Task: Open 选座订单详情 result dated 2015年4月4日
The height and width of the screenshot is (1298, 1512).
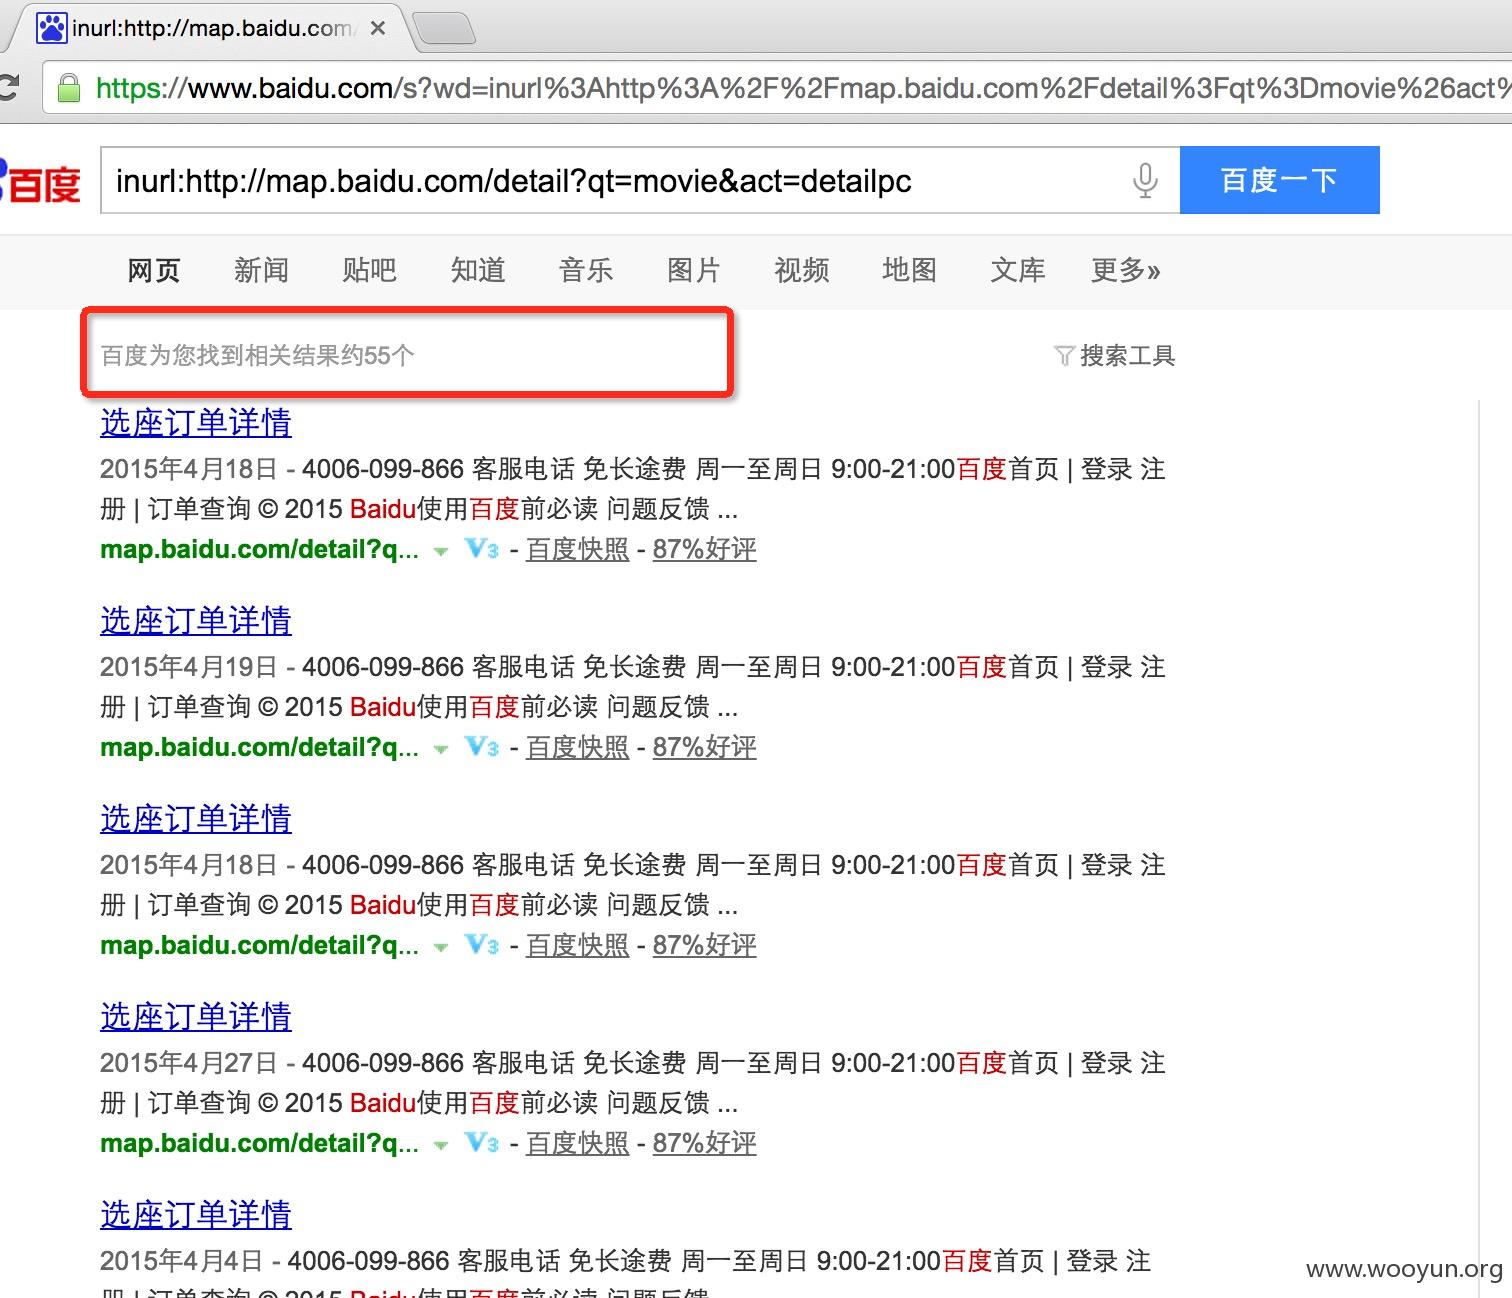Action: pos(196,1215)
